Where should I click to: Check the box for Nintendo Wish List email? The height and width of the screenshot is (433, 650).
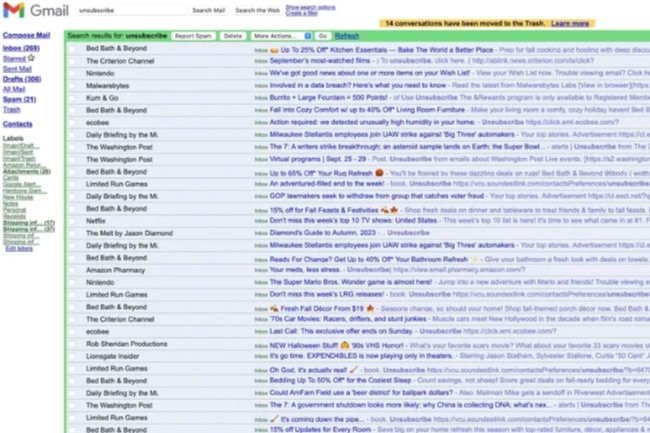[x=73, y=73]
